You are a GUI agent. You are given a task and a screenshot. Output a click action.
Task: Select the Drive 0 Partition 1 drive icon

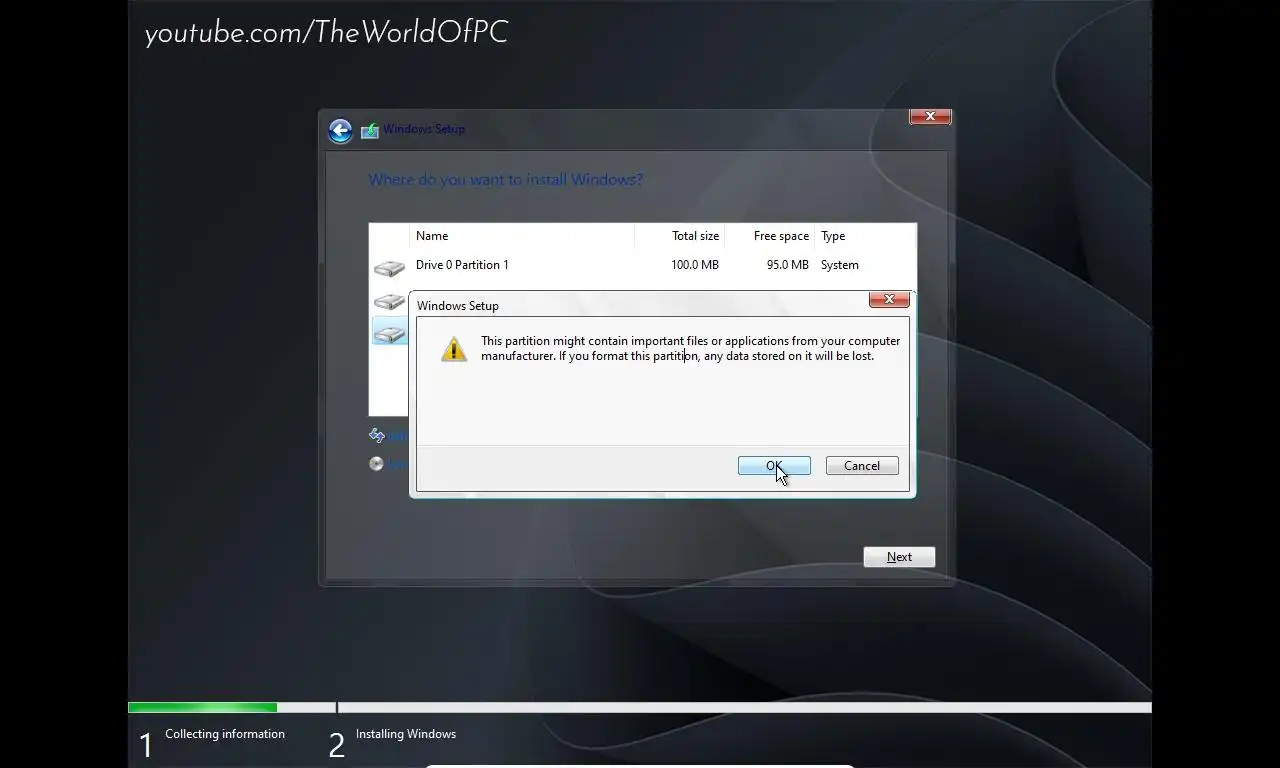coord(389,267)
